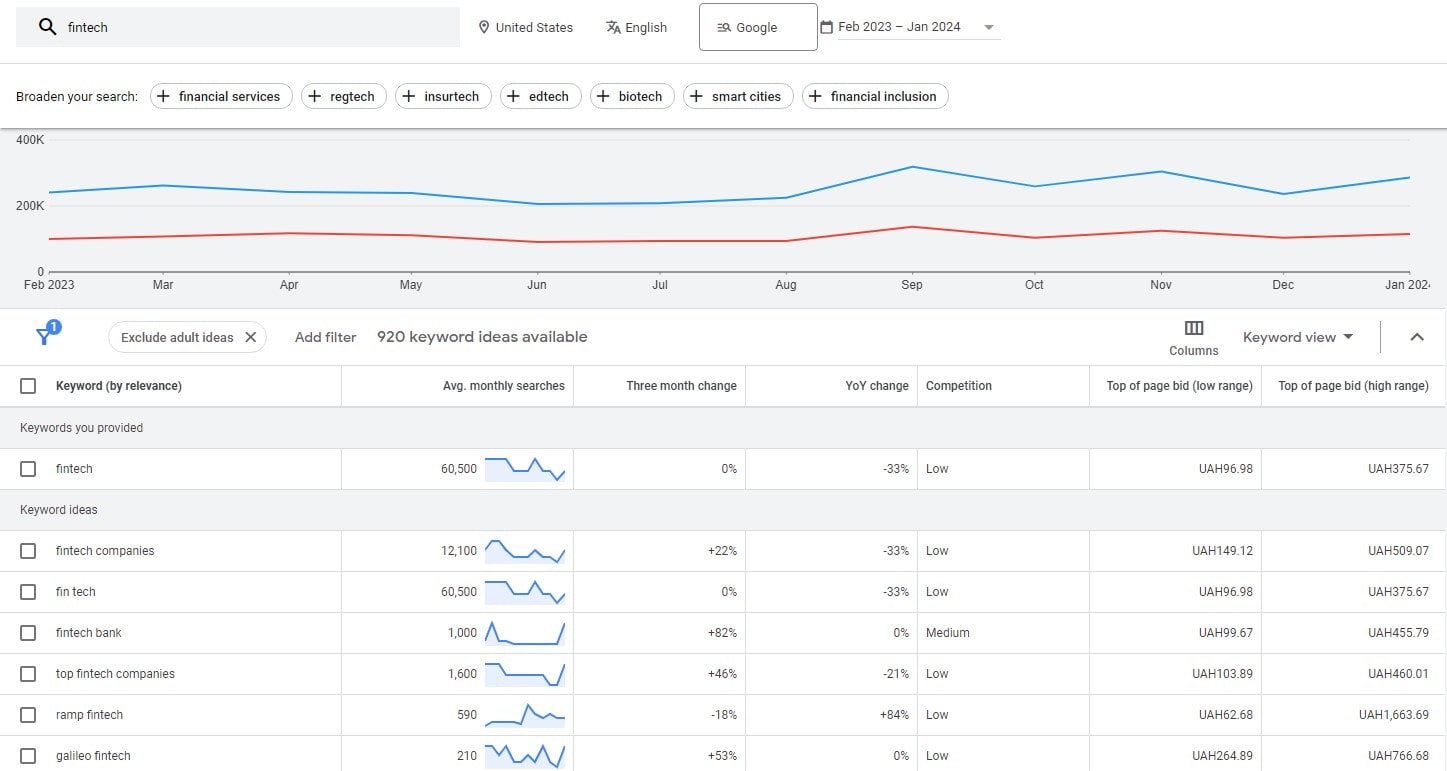Check the galileo fintech row
1447x771 pixels.
(28, 756)
